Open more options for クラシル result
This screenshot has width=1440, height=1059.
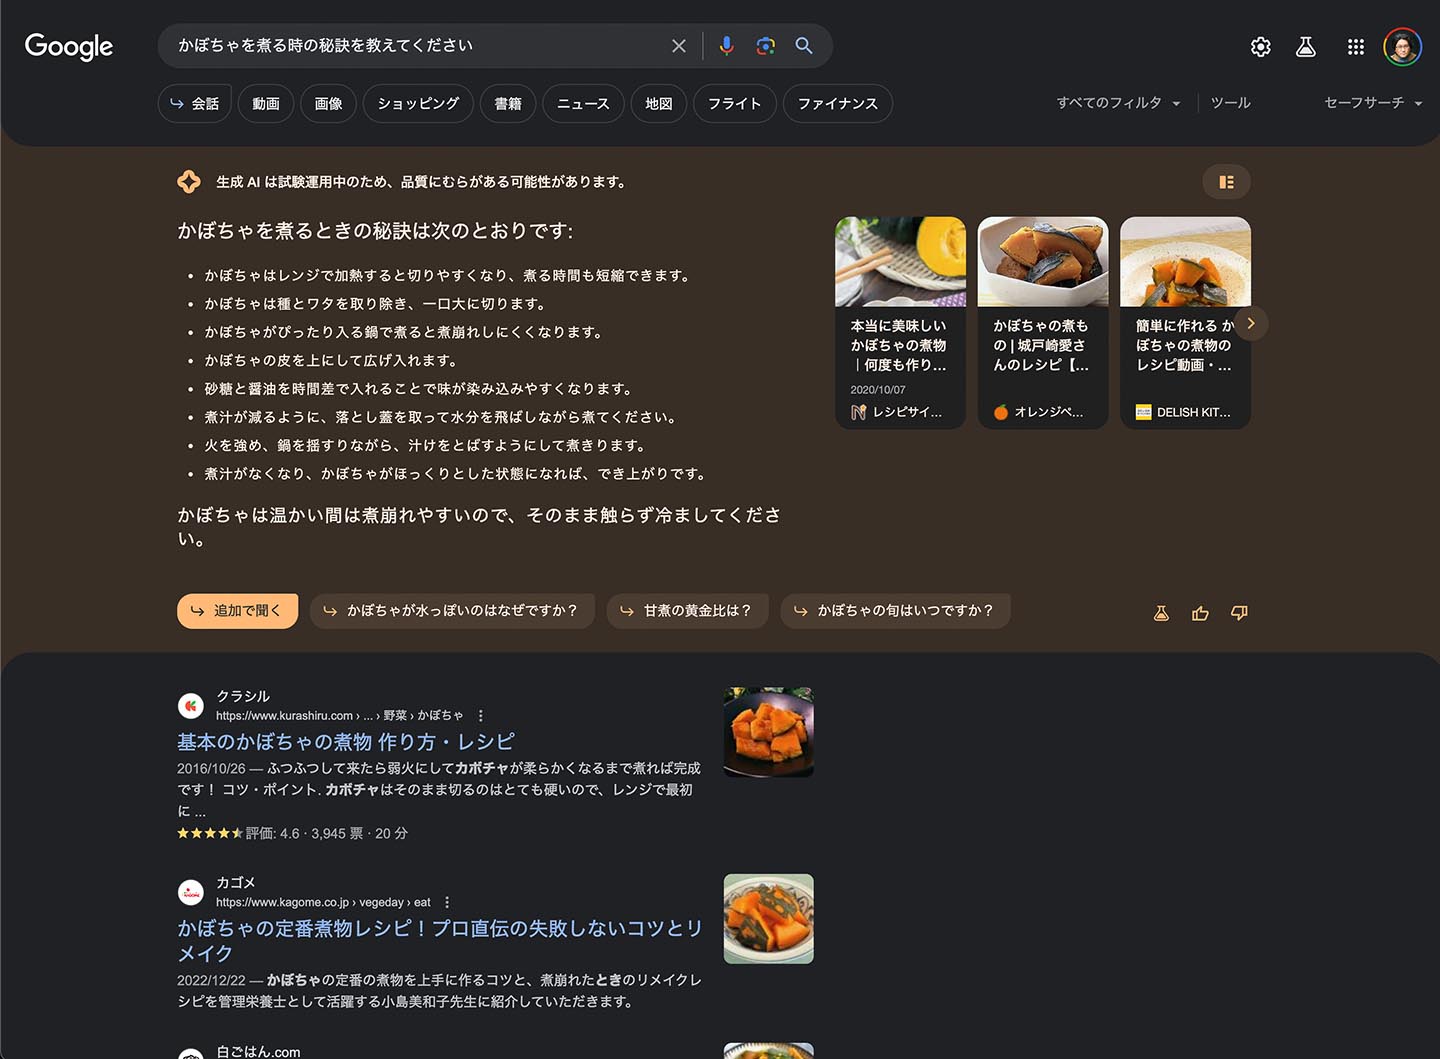point(481,716)
